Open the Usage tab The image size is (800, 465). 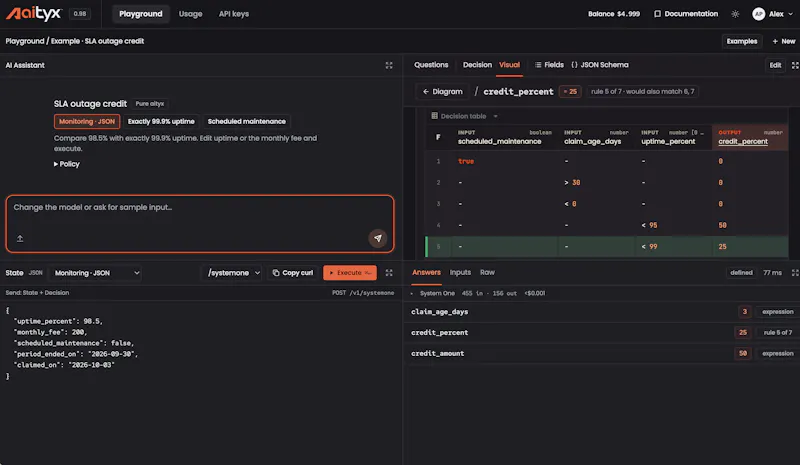[x=190, y=14]
